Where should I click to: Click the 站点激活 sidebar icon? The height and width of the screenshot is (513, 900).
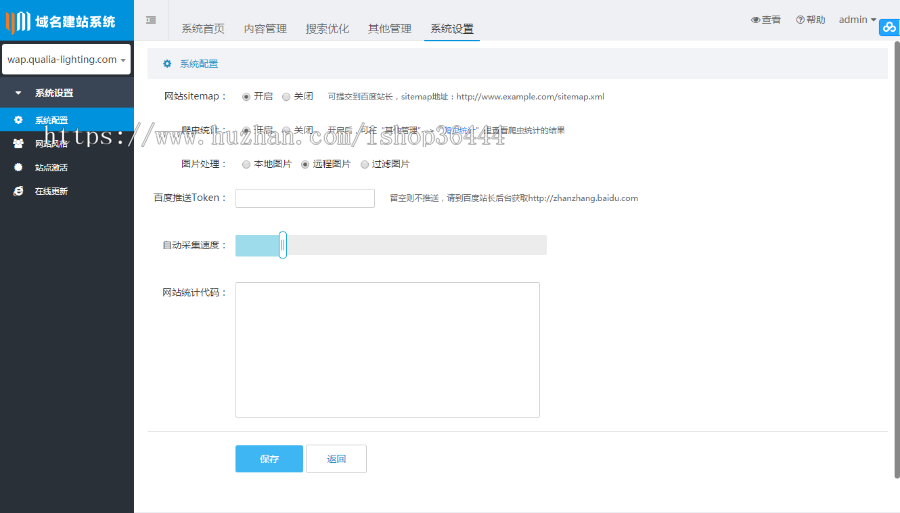(18, 167)
